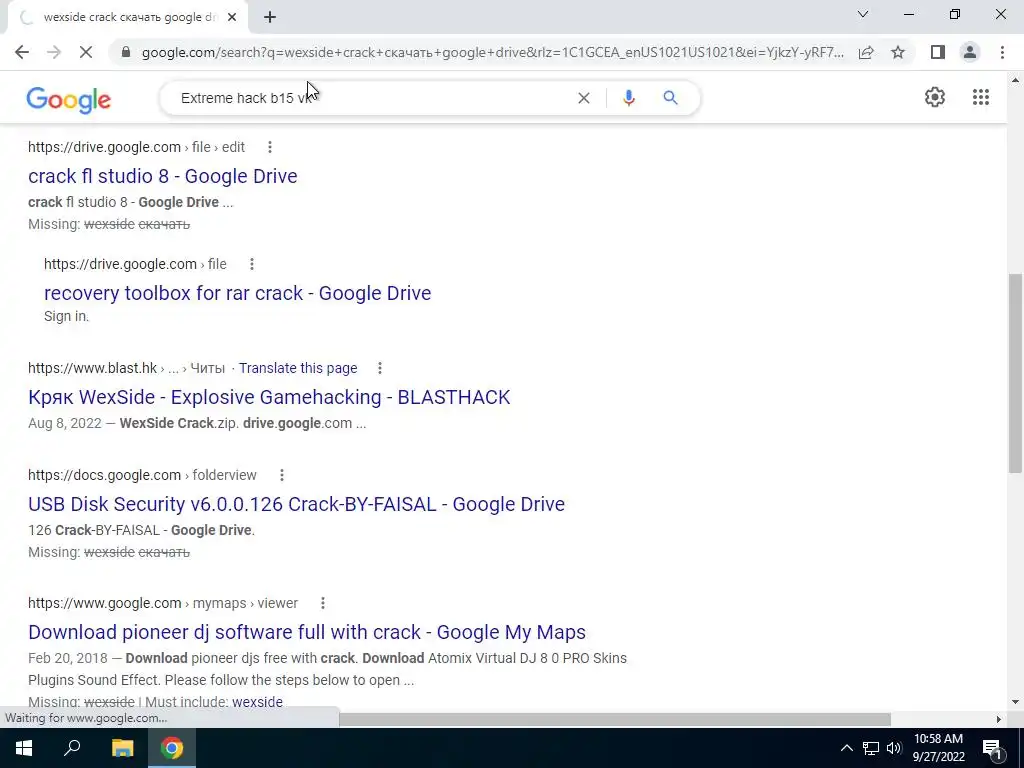The height and width of the screenshot is (768, 1024).
Task: Open options for crack fl studio result
Action: 270,148
